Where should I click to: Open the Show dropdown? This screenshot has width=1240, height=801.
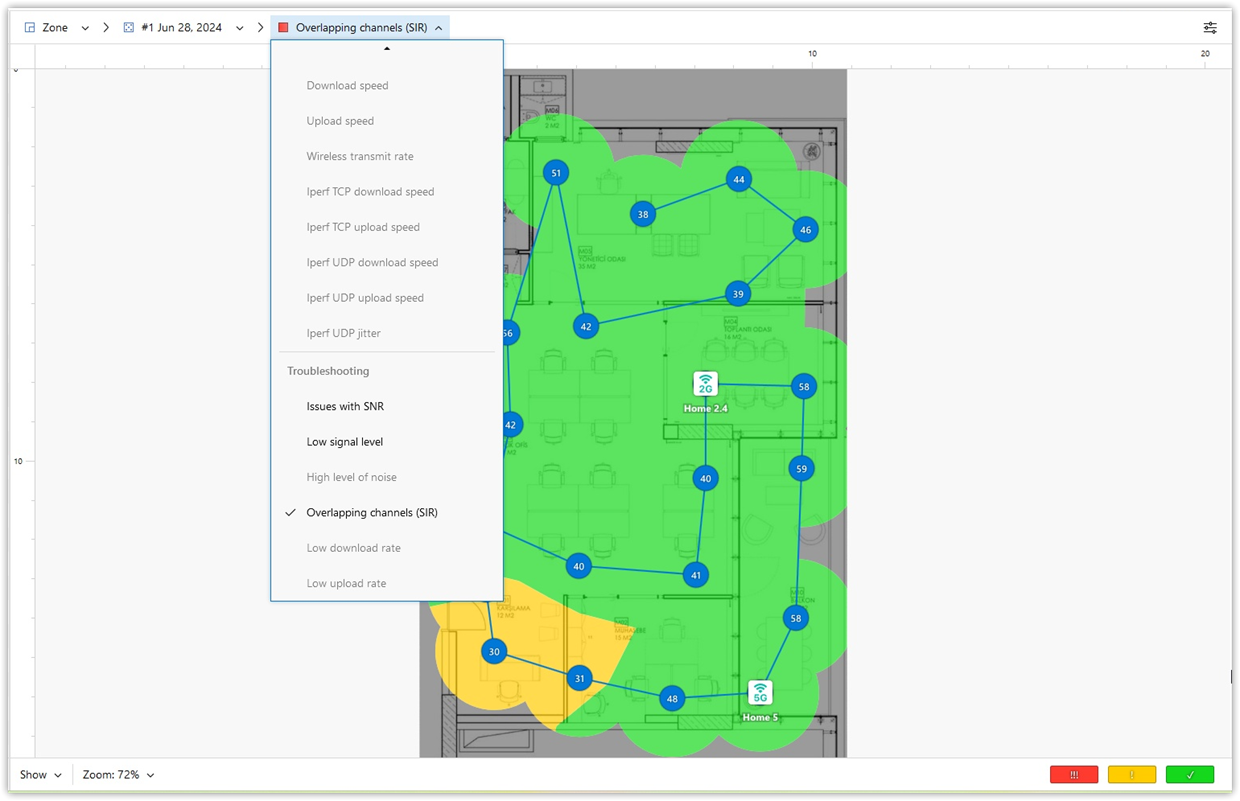(x=40, y=775)
